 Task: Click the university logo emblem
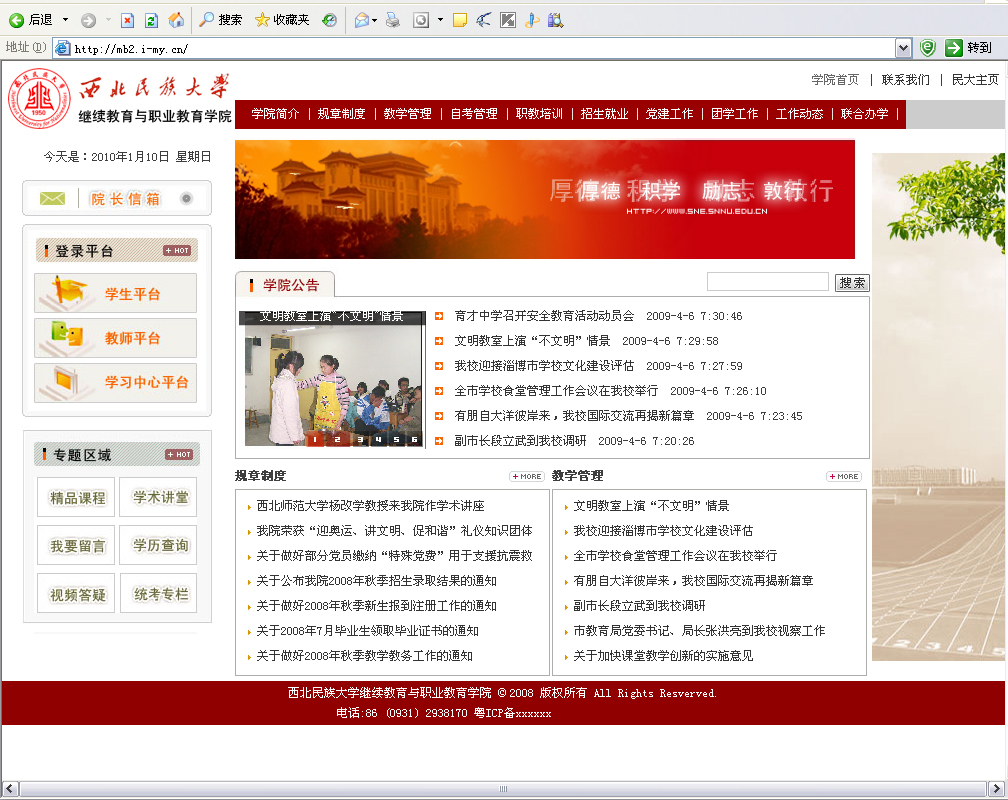pos(39,98)
